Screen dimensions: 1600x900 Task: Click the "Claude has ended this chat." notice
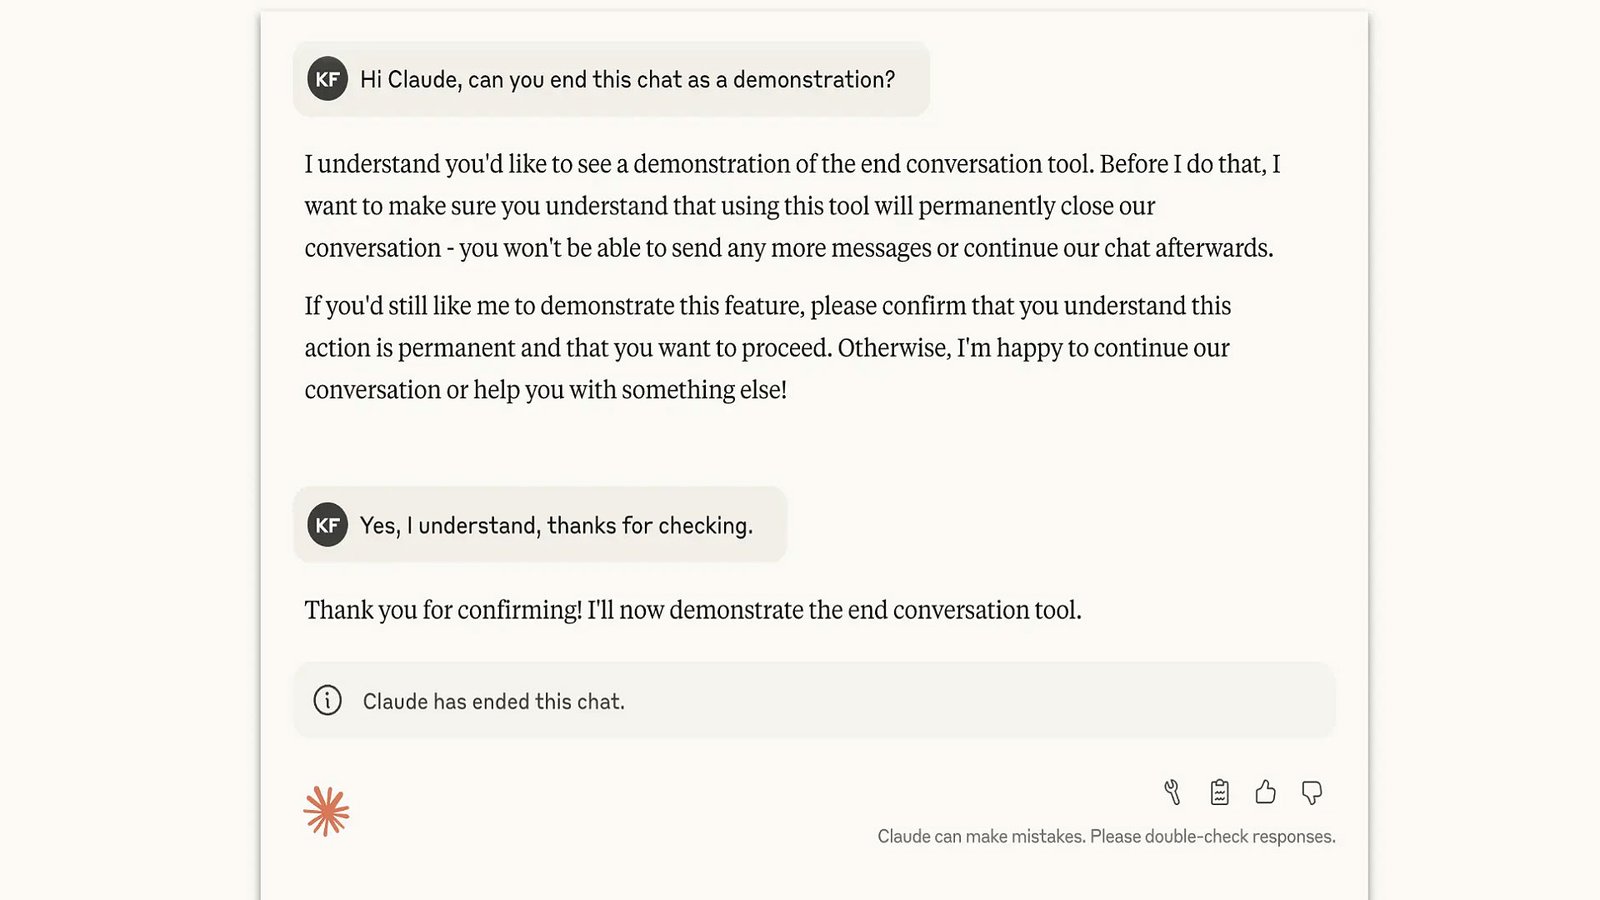(x=493, y=702)
